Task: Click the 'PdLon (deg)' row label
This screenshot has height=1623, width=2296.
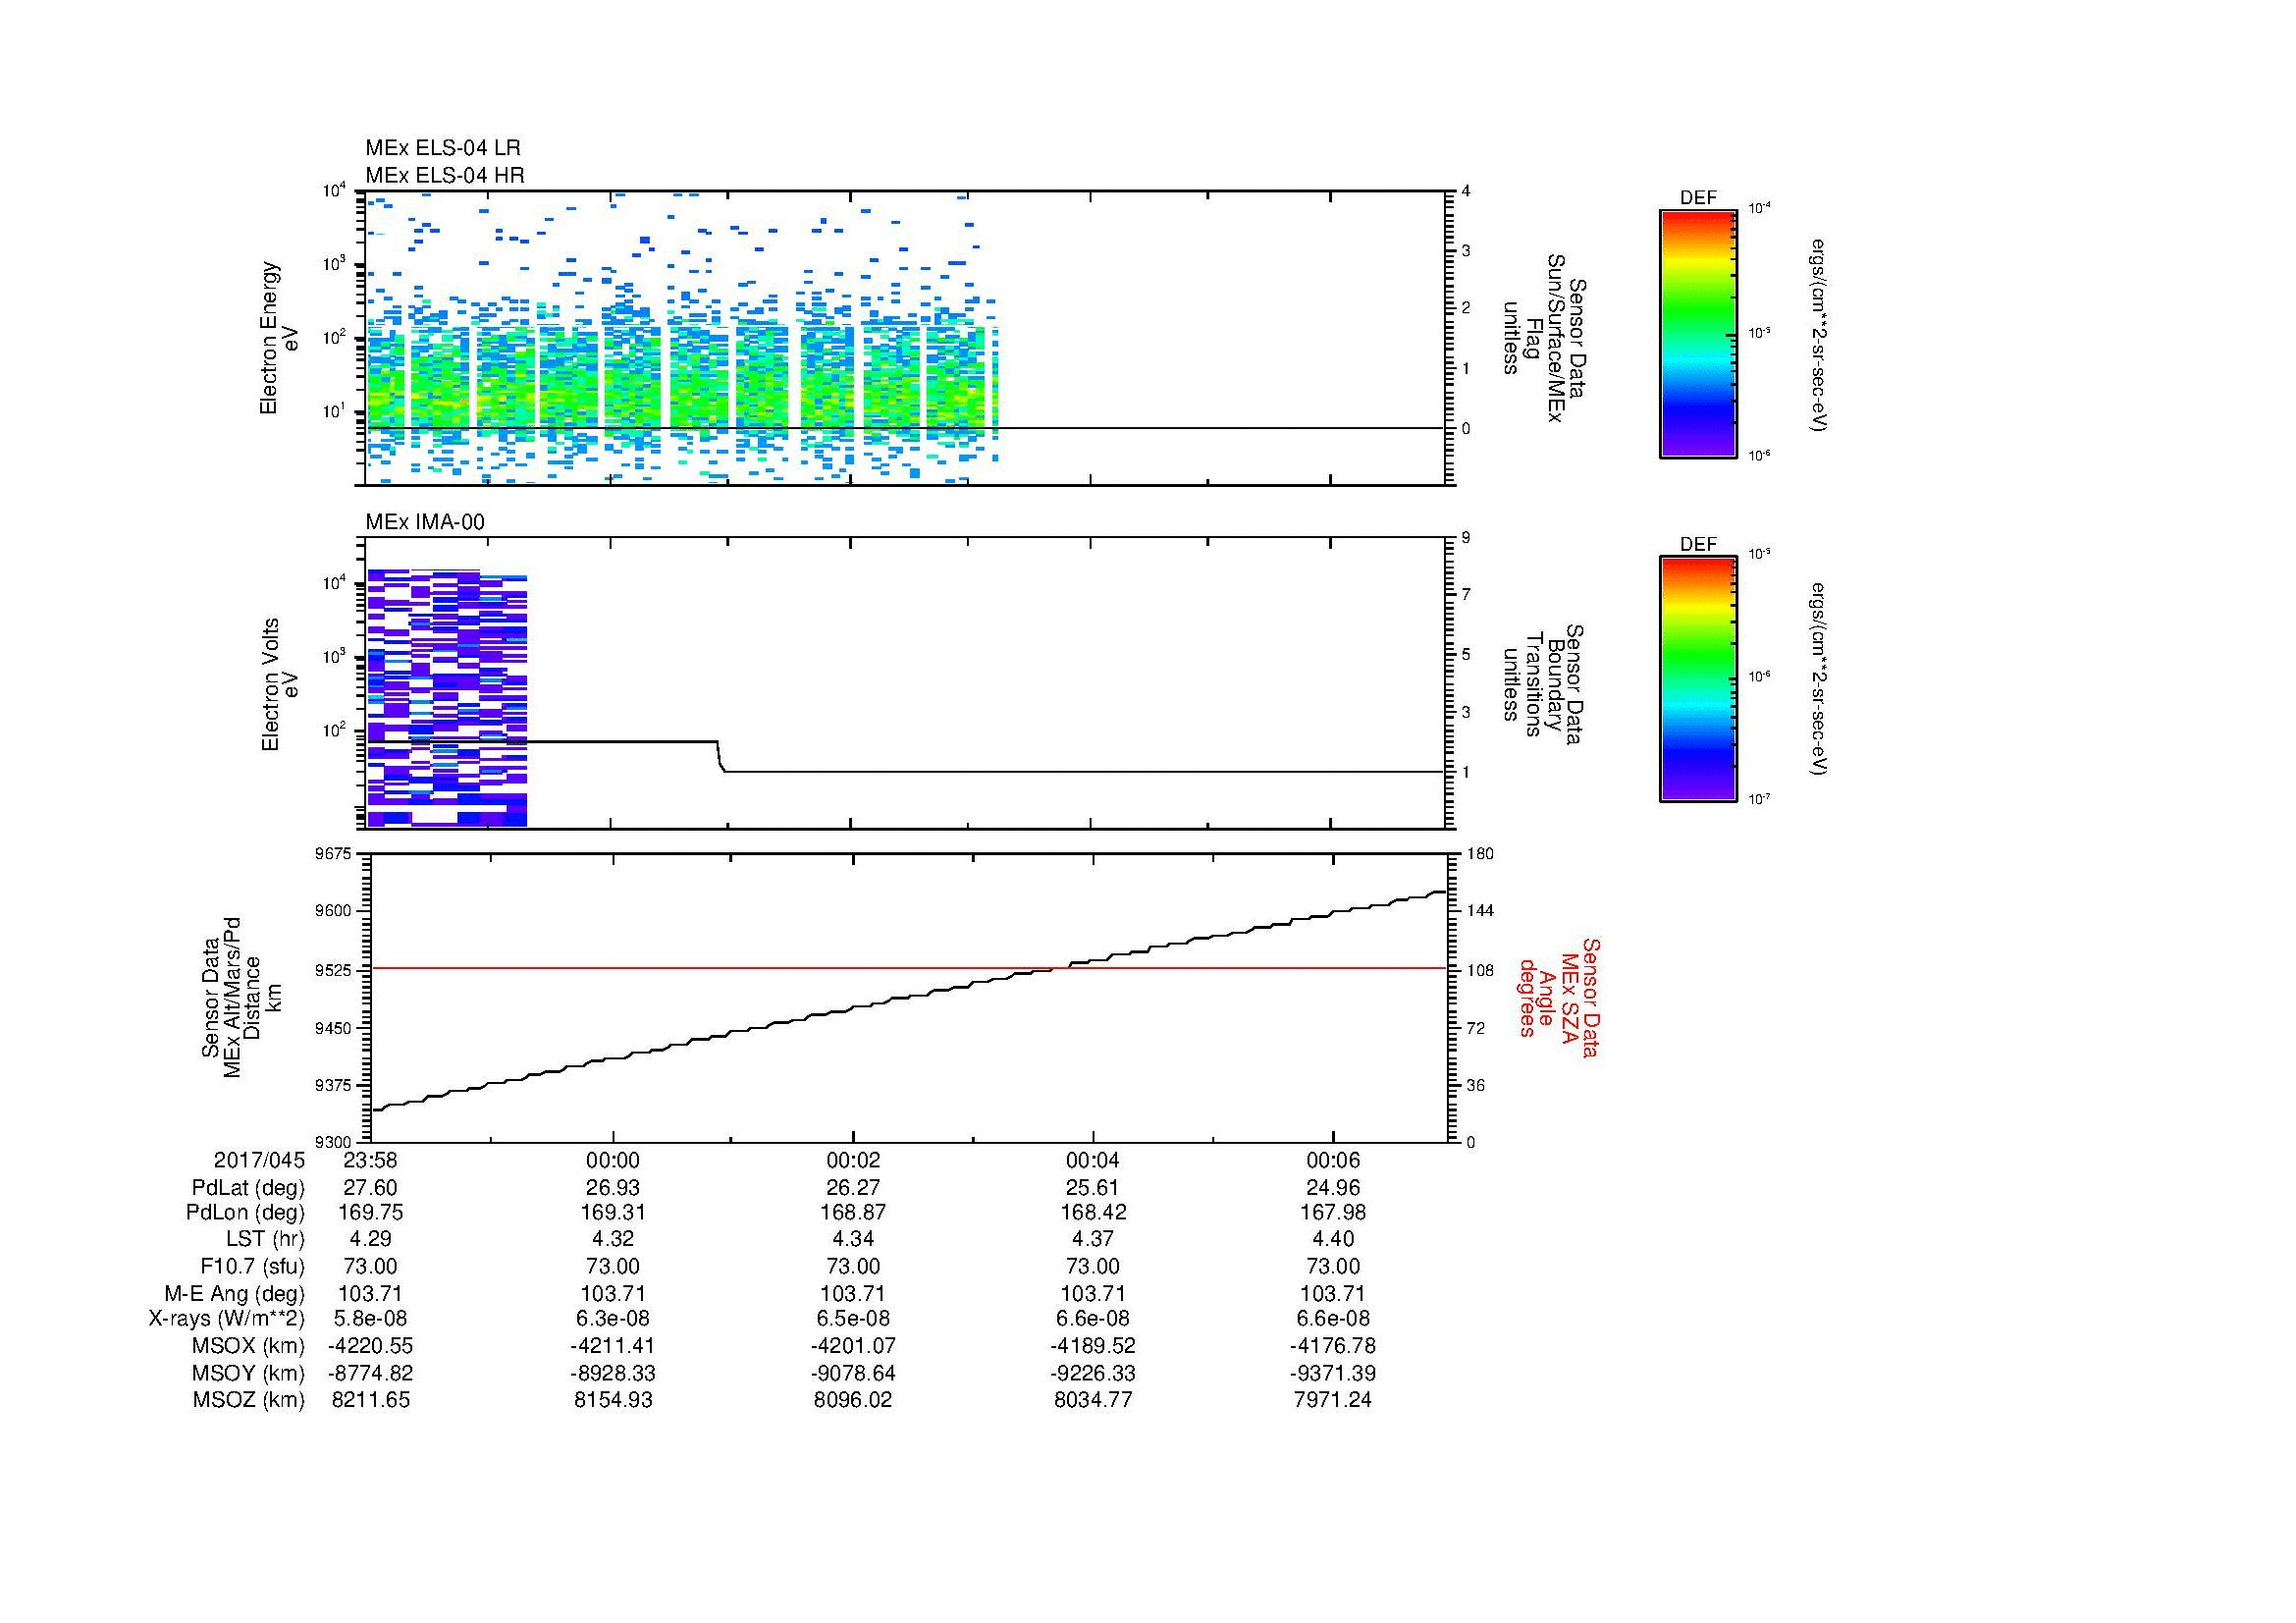Action: 245,1213
